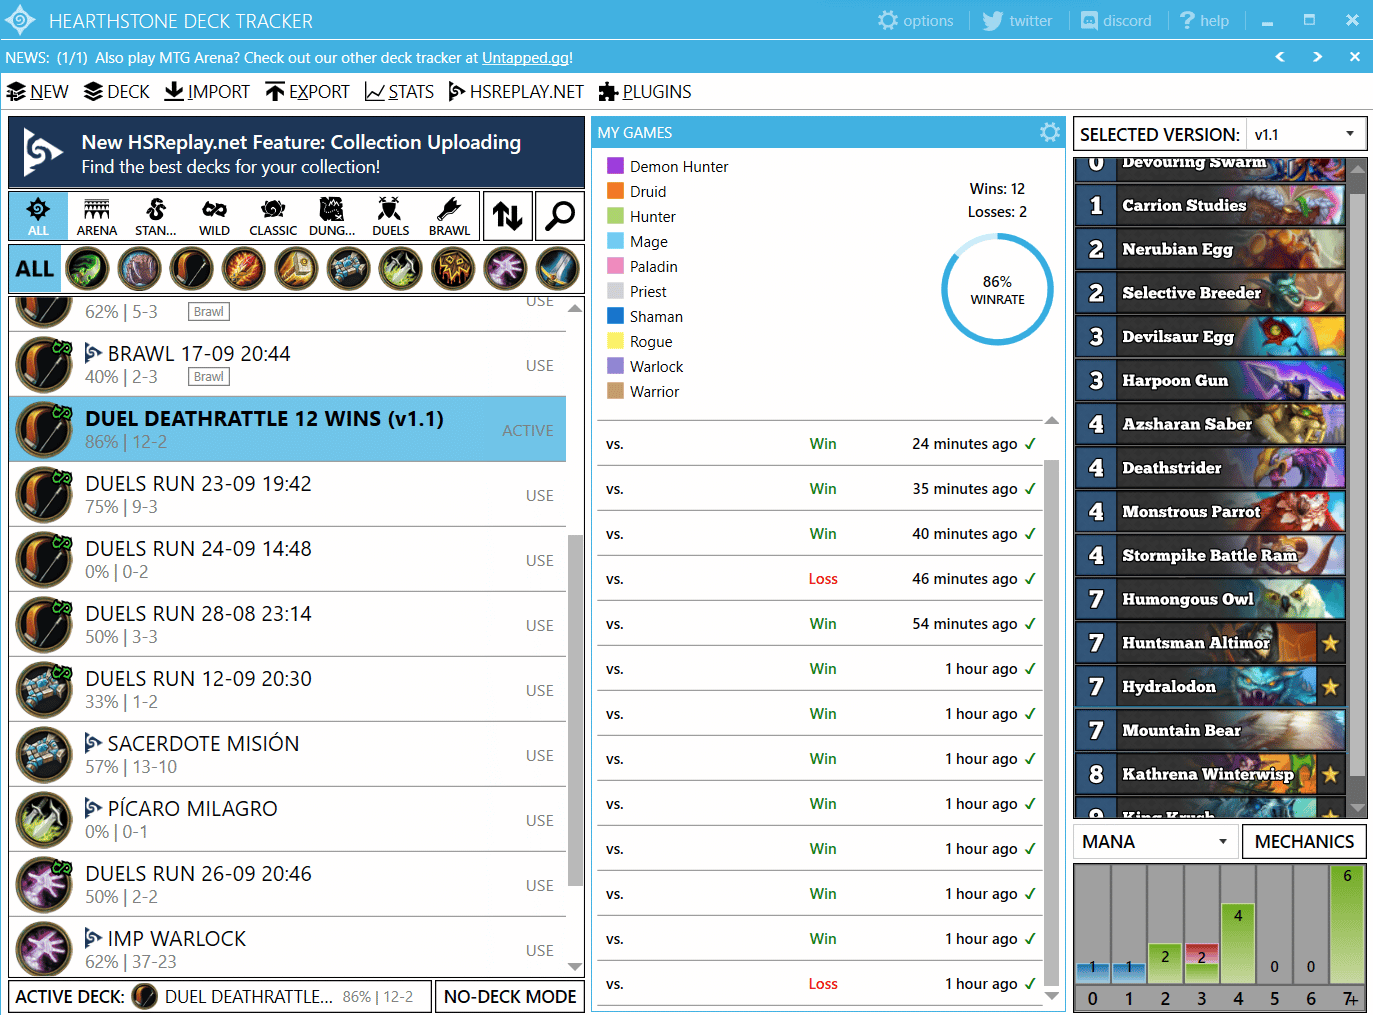Filter decks by Wild mode icon
The image size is (1373, 1015).
pos(214,216)
